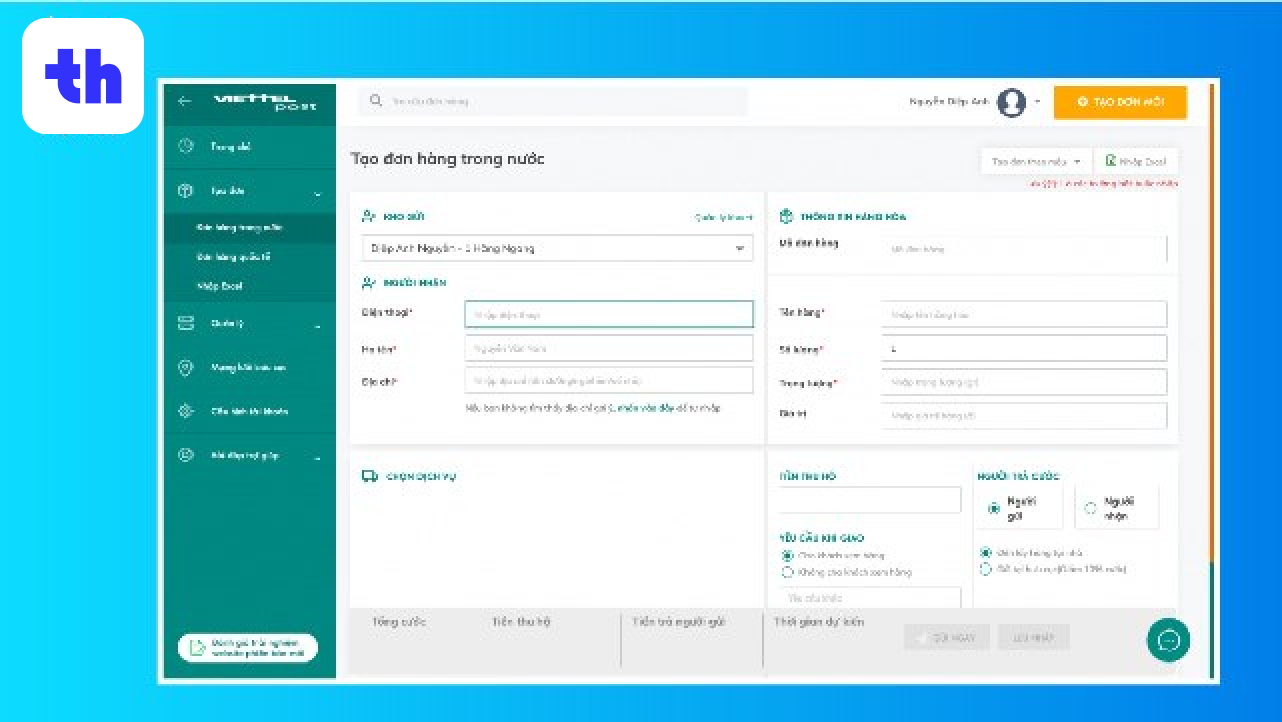This screenshot has width=1282, height=722.
Task: Choose 'Không cho khách xem hàng' radio option
Action: [788, 572]
